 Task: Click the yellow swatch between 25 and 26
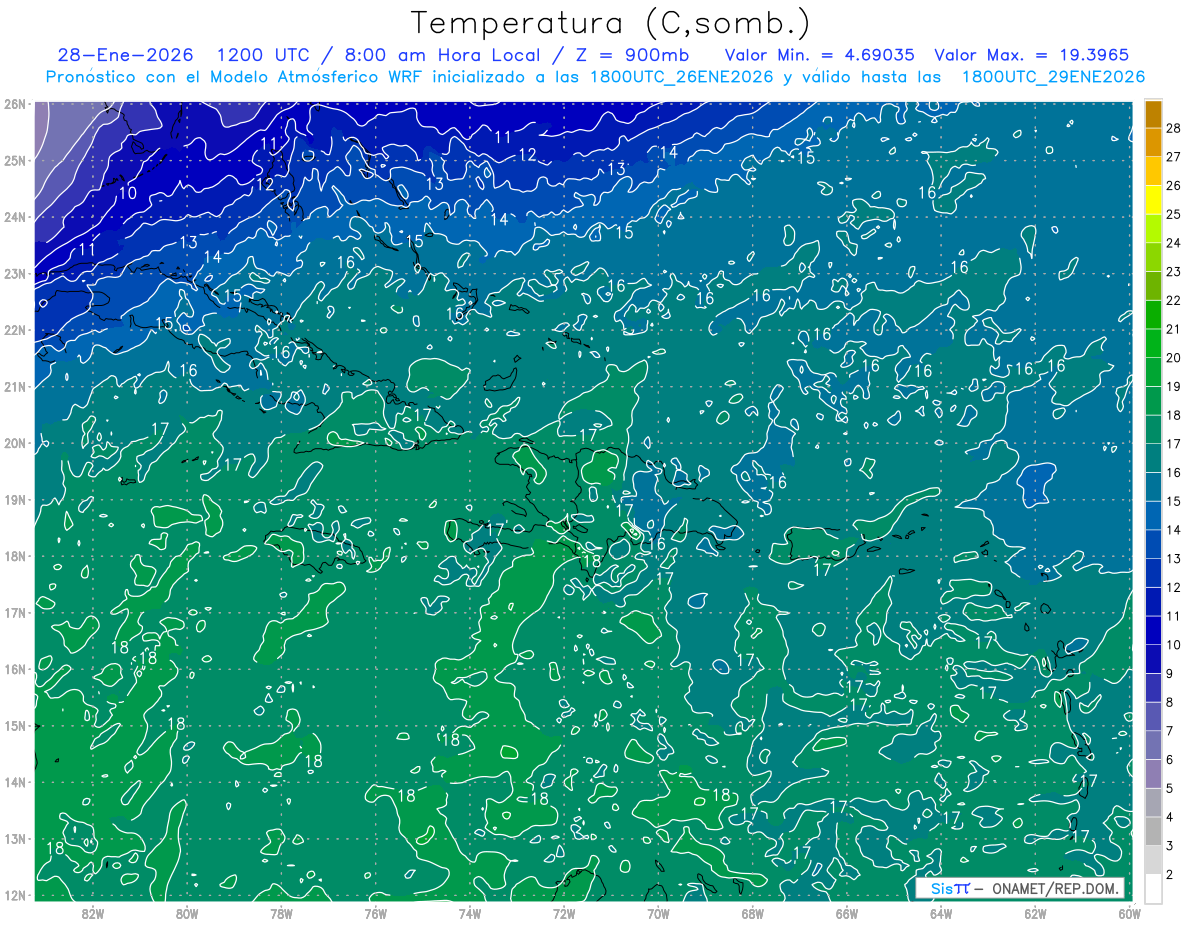[1153, 199]
